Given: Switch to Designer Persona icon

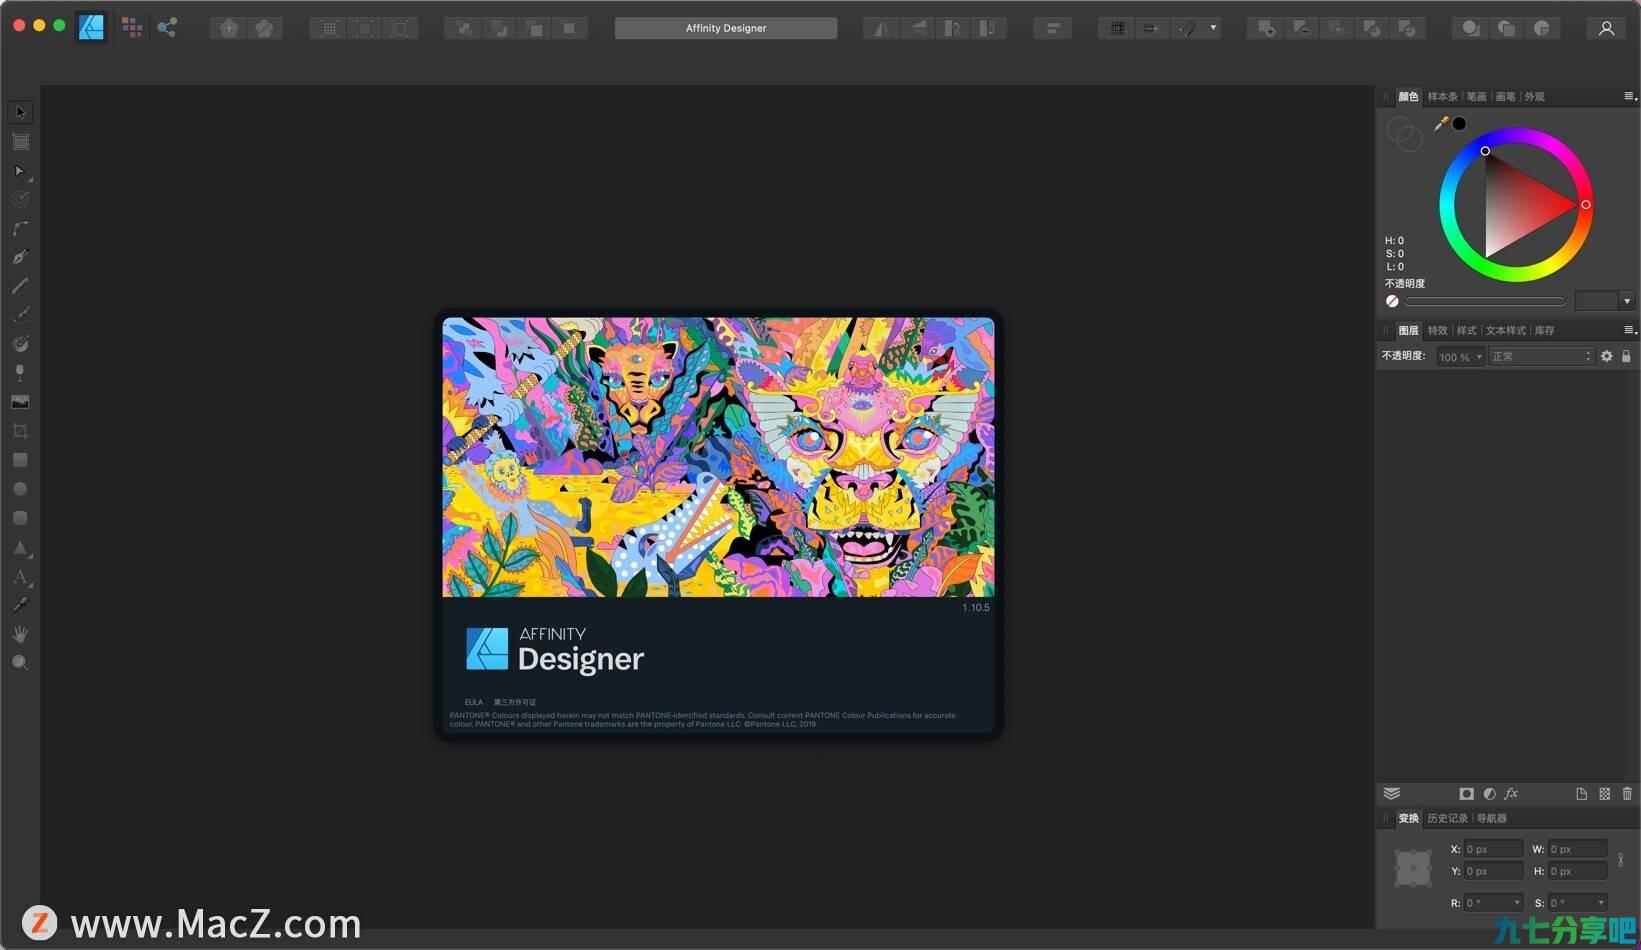Looking at the screenshot, I should click(92, 28).
